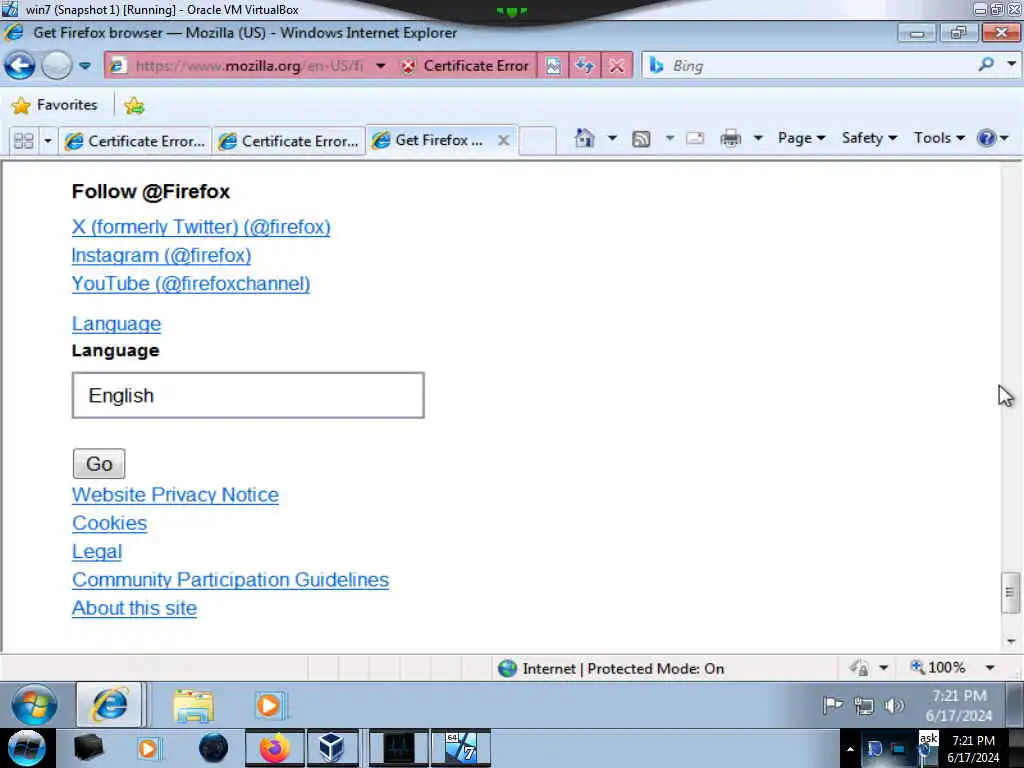Image resolution: width=1024 pixels, height=768 pixels.
Task: Open the Favorites center
Action: [x=55, y=105]
